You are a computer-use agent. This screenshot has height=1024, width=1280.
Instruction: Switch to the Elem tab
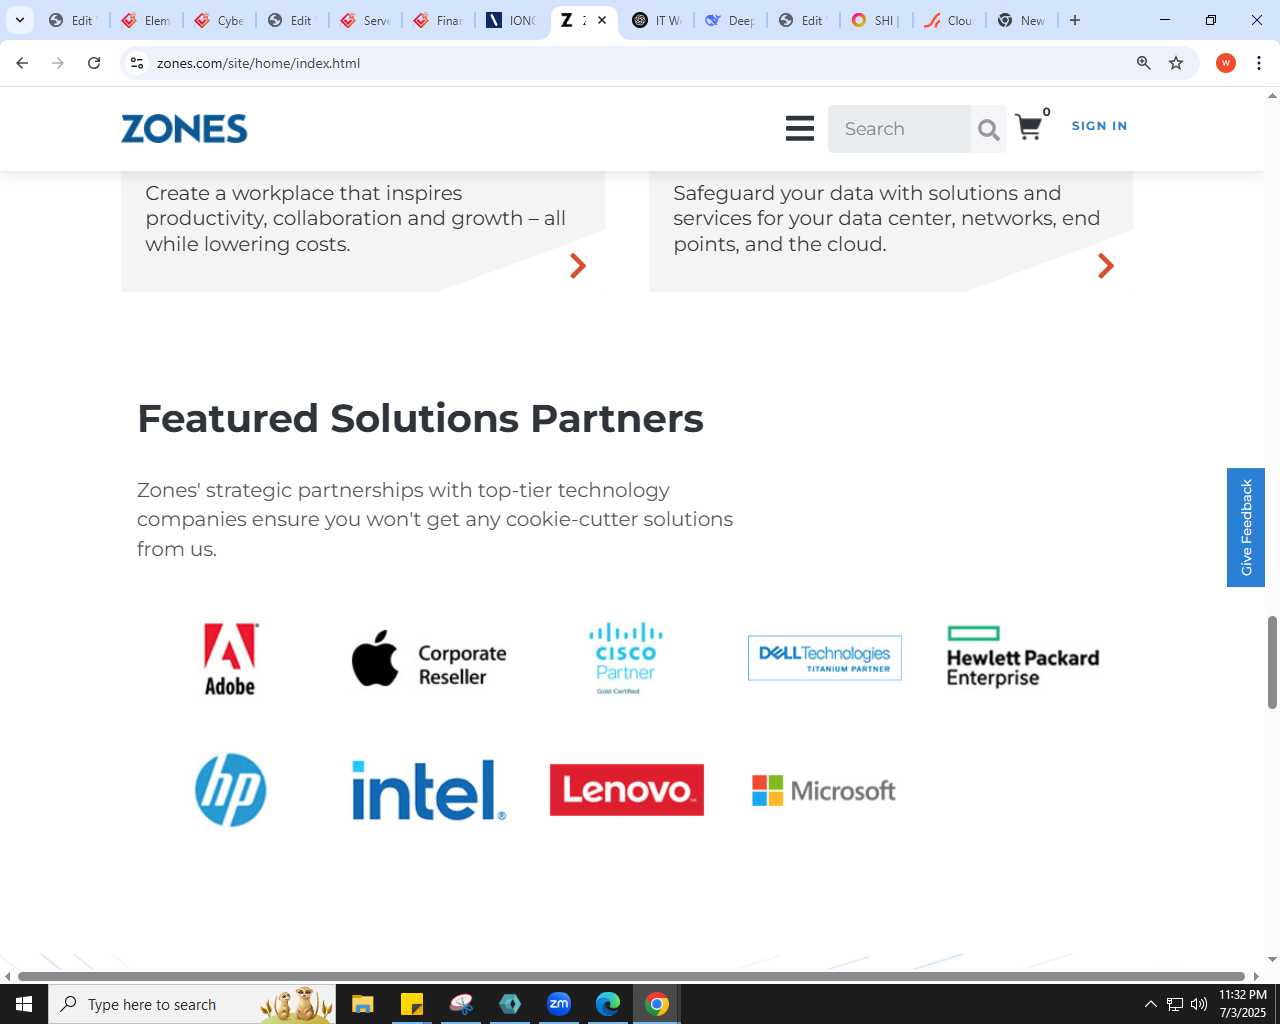click(146, 20)
